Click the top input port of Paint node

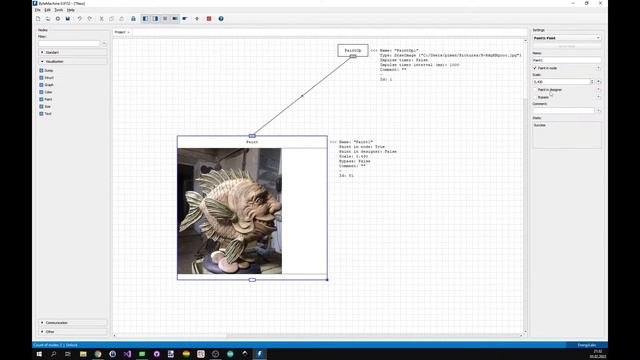(x=252, y=136)
